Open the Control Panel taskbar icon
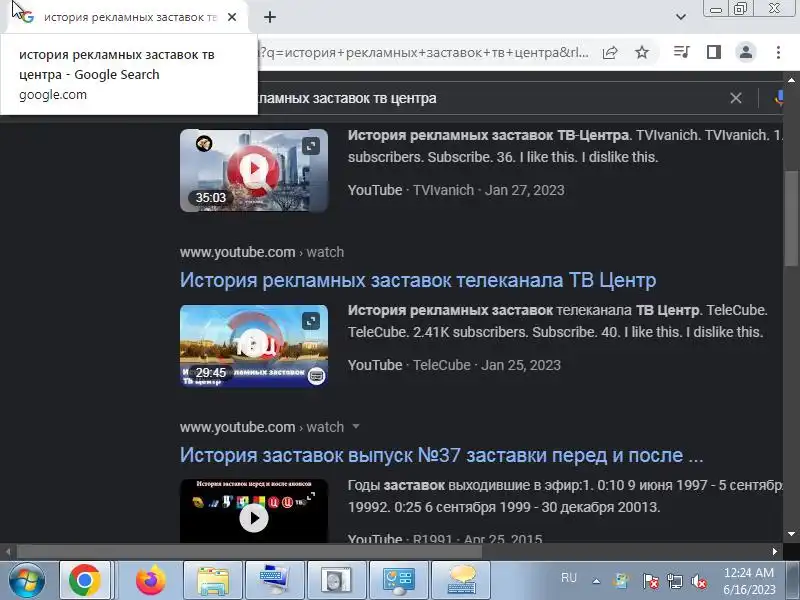The height and width of the screenshot is (600, 800). 398,580
